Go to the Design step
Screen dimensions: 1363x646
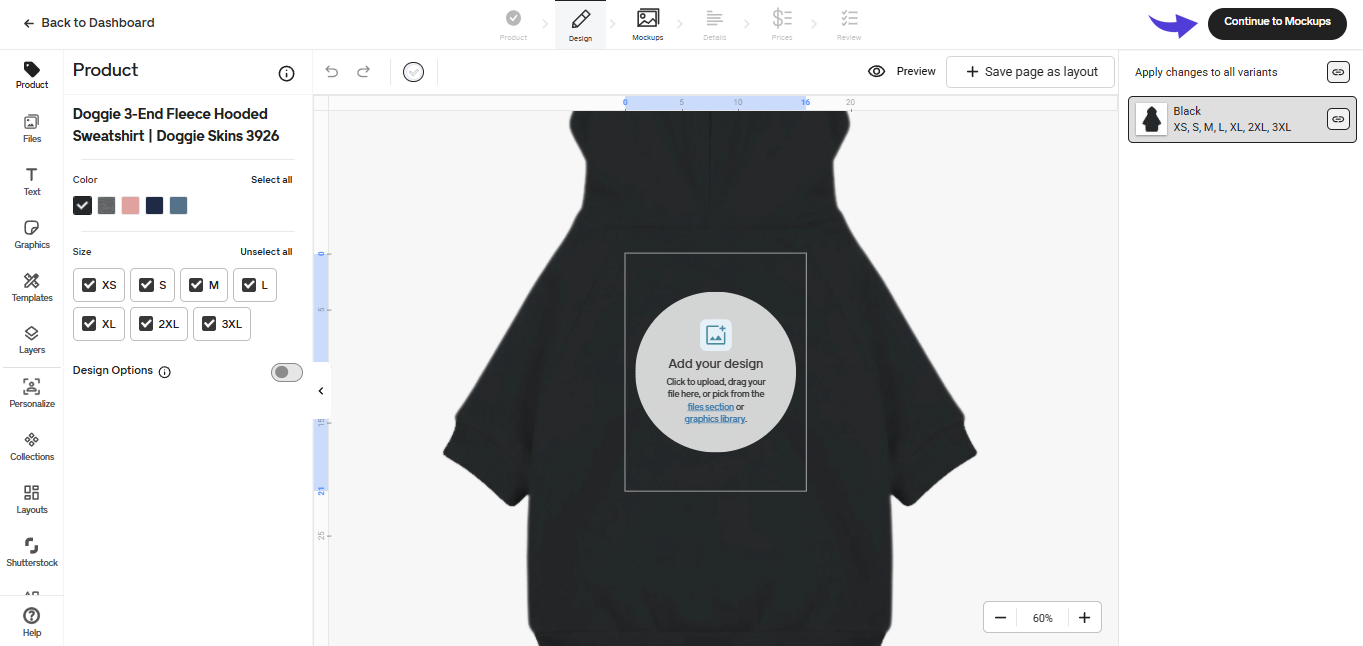click(x=581, y=25)
